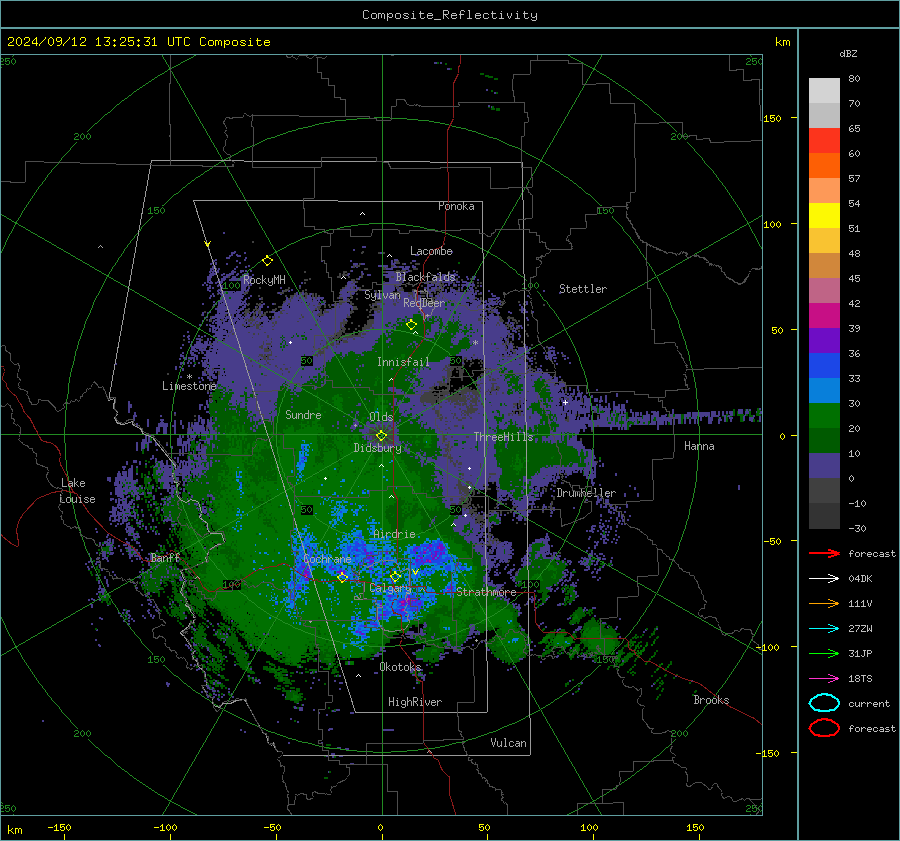Click the lightest gray swatch at the top of the scale
The image size is (900, 841).
point(824,90)
